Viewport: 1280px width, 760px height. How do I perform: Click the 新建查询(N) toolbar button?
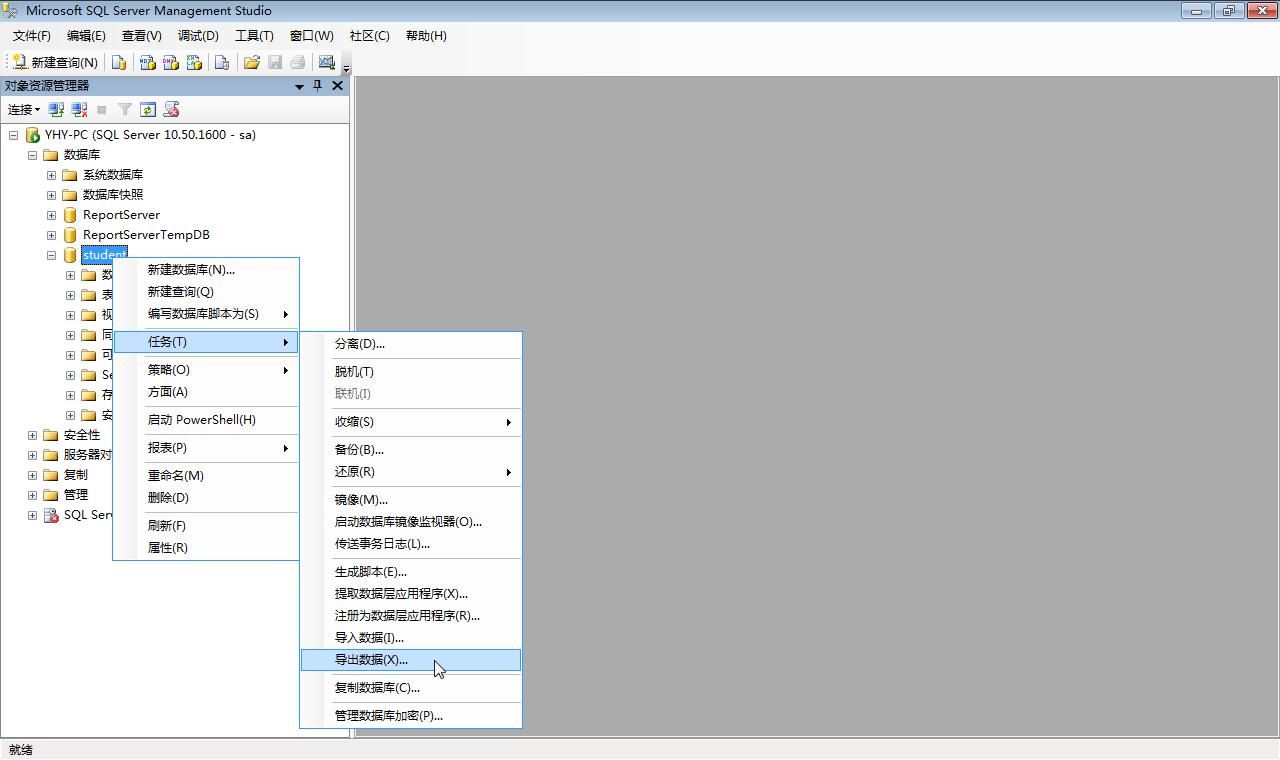55,62
